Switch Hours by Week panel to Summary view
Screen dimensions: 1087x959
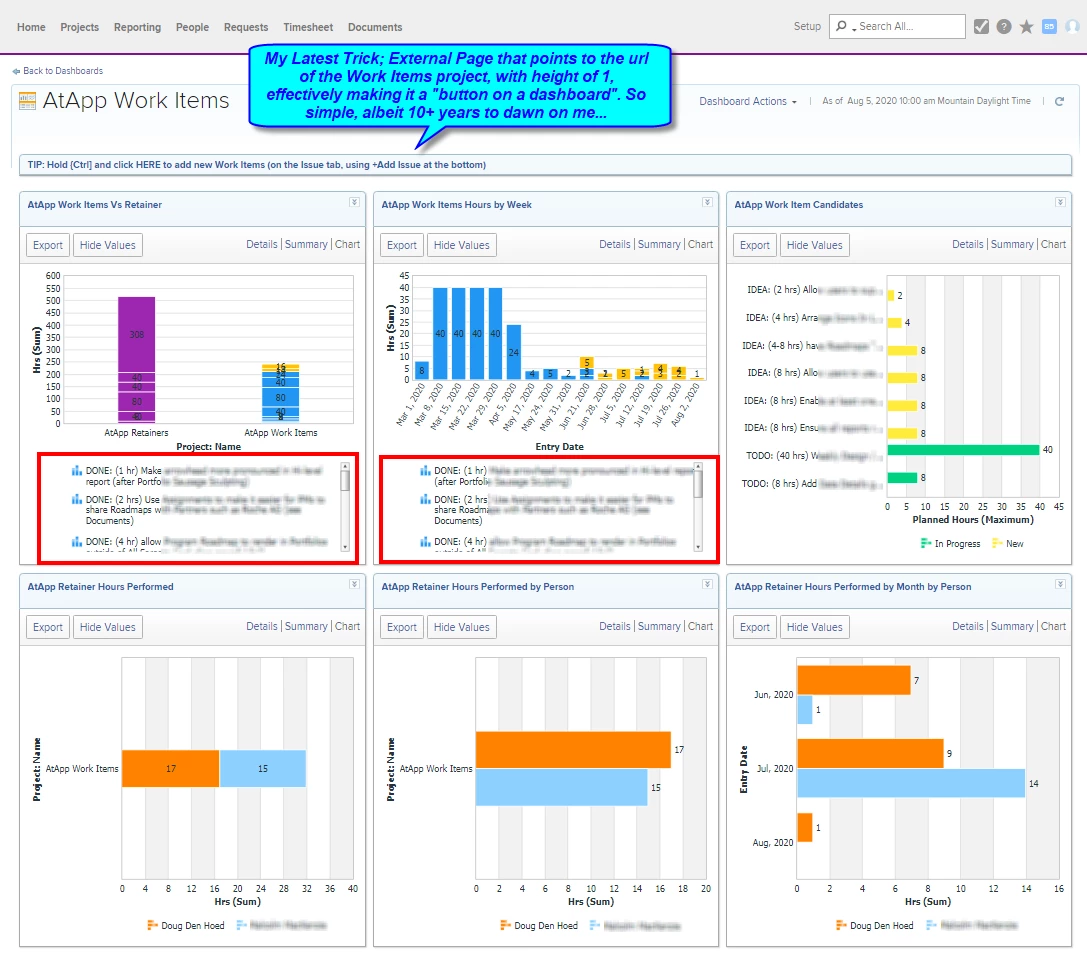(x=659, y=244)
